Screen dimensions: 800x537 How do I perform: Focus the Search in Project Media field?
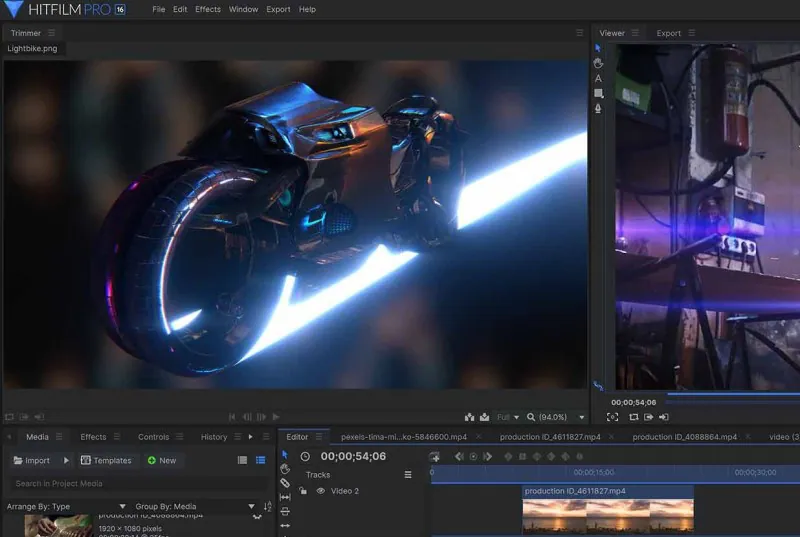point(138,483)
